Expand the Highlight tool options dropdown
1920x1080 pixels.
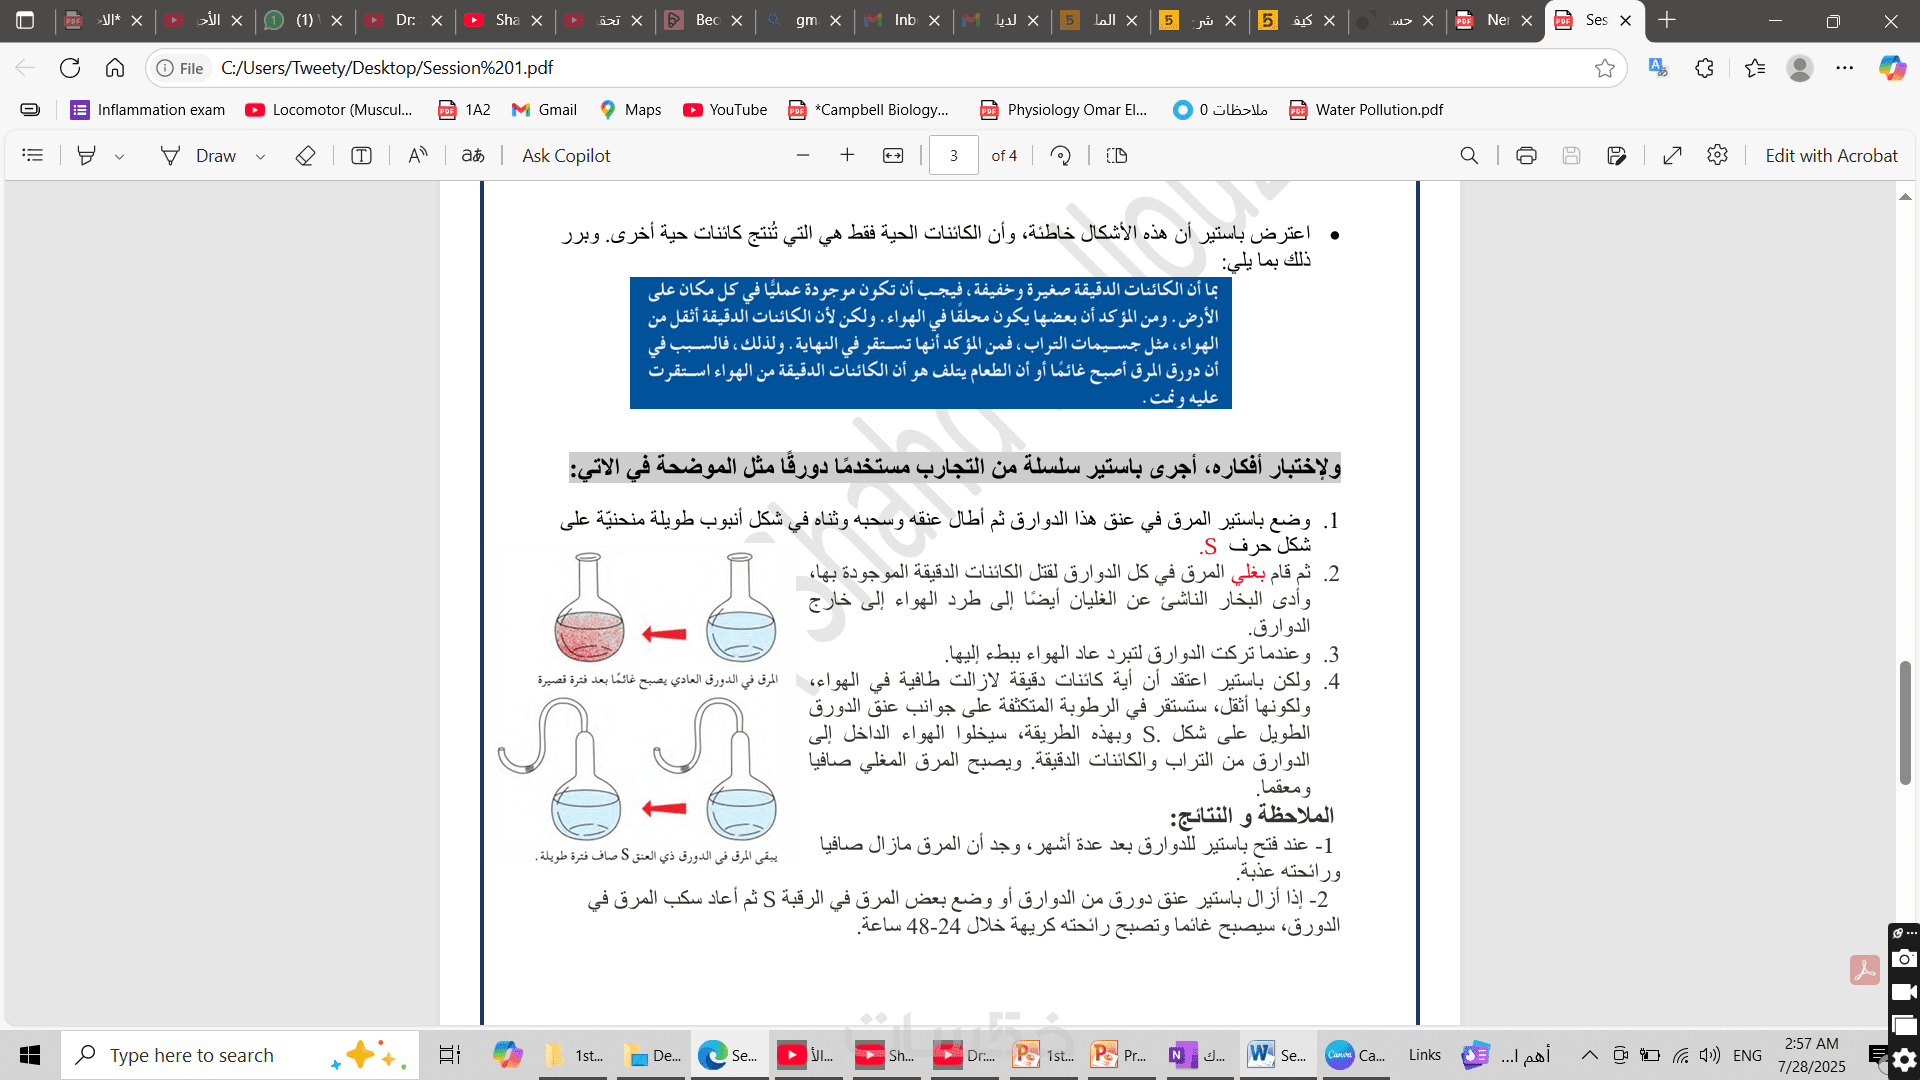pos(119,157)
